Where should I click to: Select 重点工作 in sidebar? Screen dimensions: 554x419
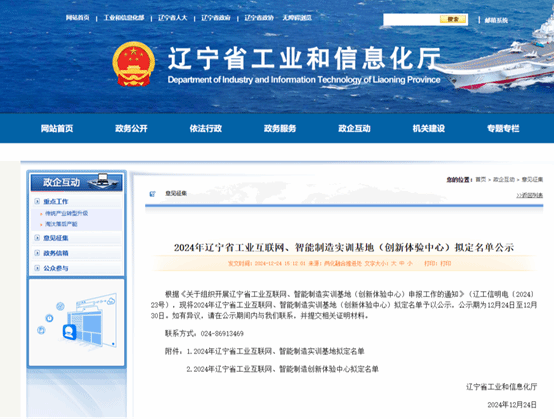point(55,201)
